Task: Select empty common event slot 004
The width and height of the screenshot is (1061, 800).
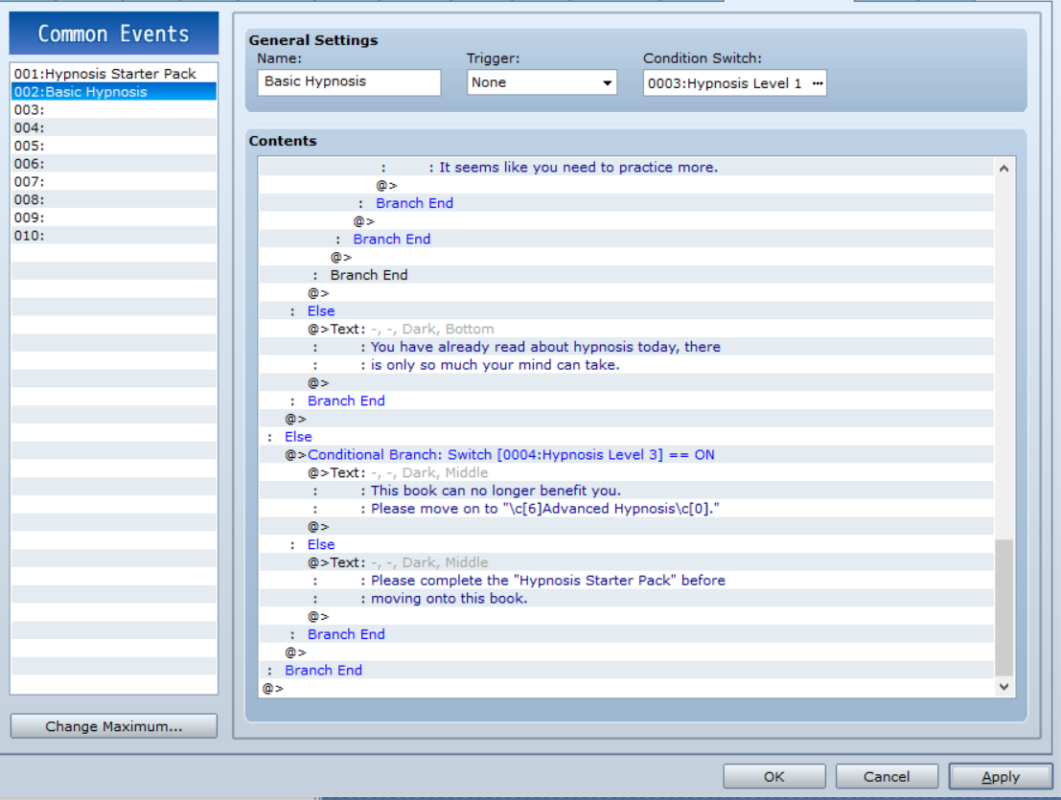Action: (x=114, y=127)
